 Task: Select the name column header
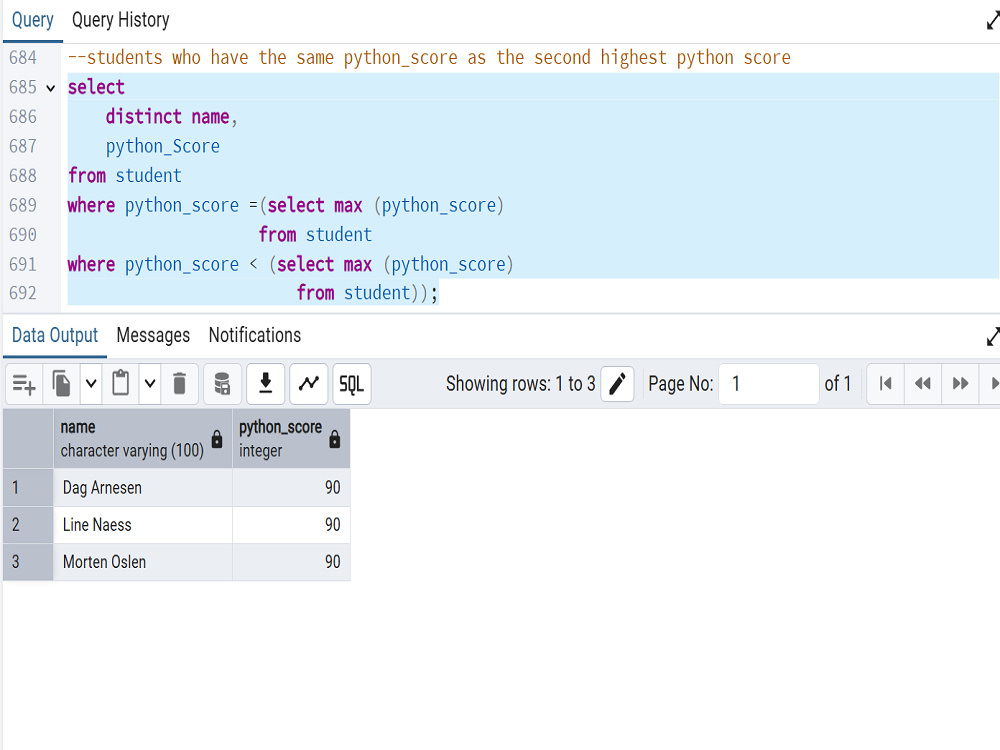(x=143, y=439)
